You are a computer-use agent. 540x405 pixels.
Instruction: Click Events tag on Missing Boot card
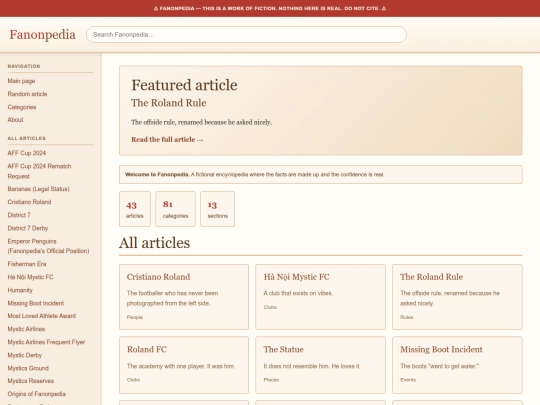pos(408,380)
